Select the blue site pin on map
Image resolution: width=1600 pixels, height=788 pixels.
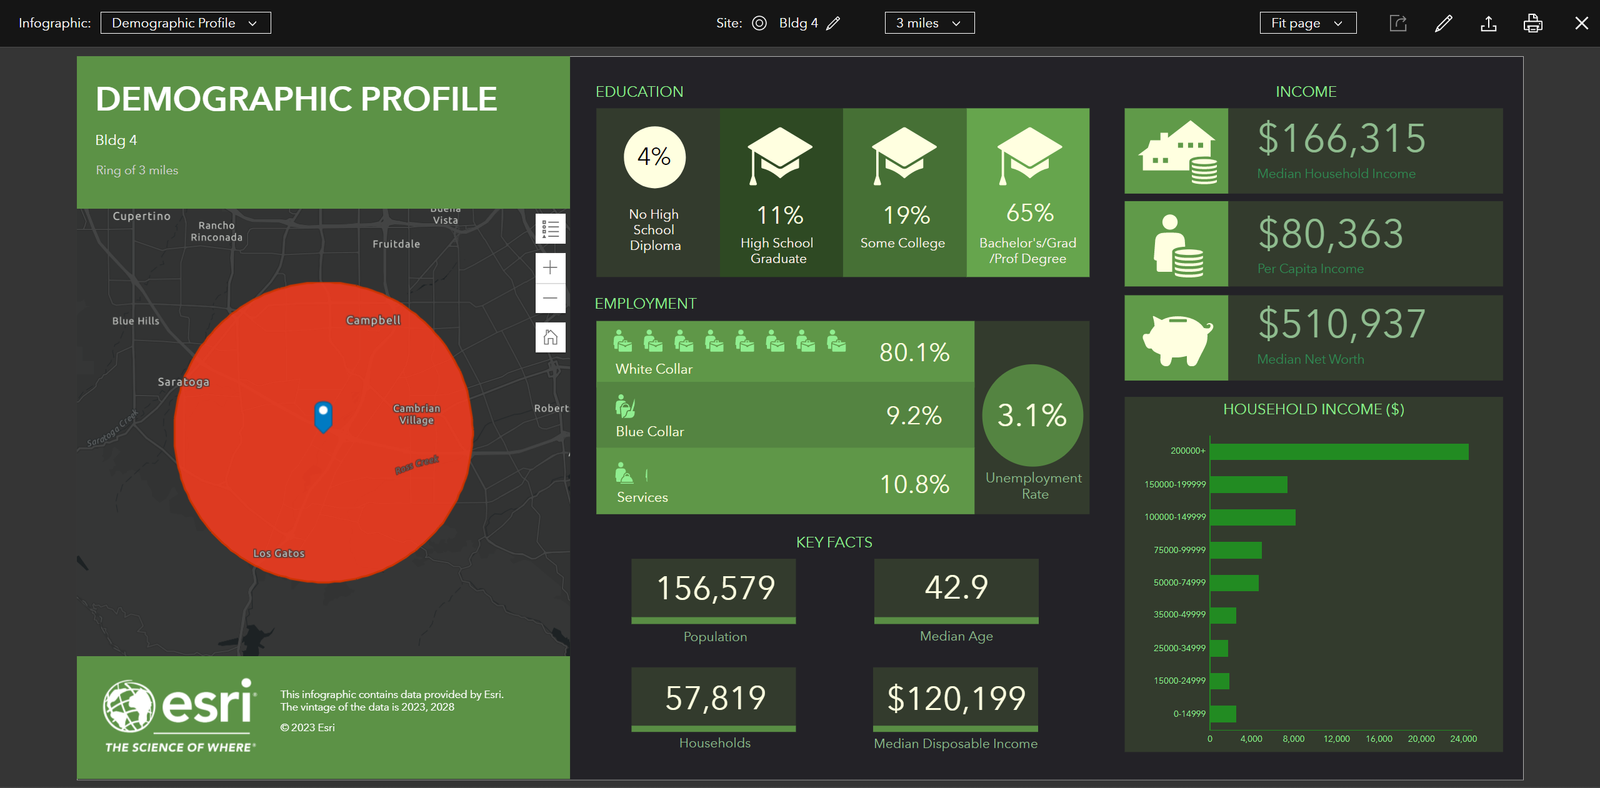tap(323, 415)
